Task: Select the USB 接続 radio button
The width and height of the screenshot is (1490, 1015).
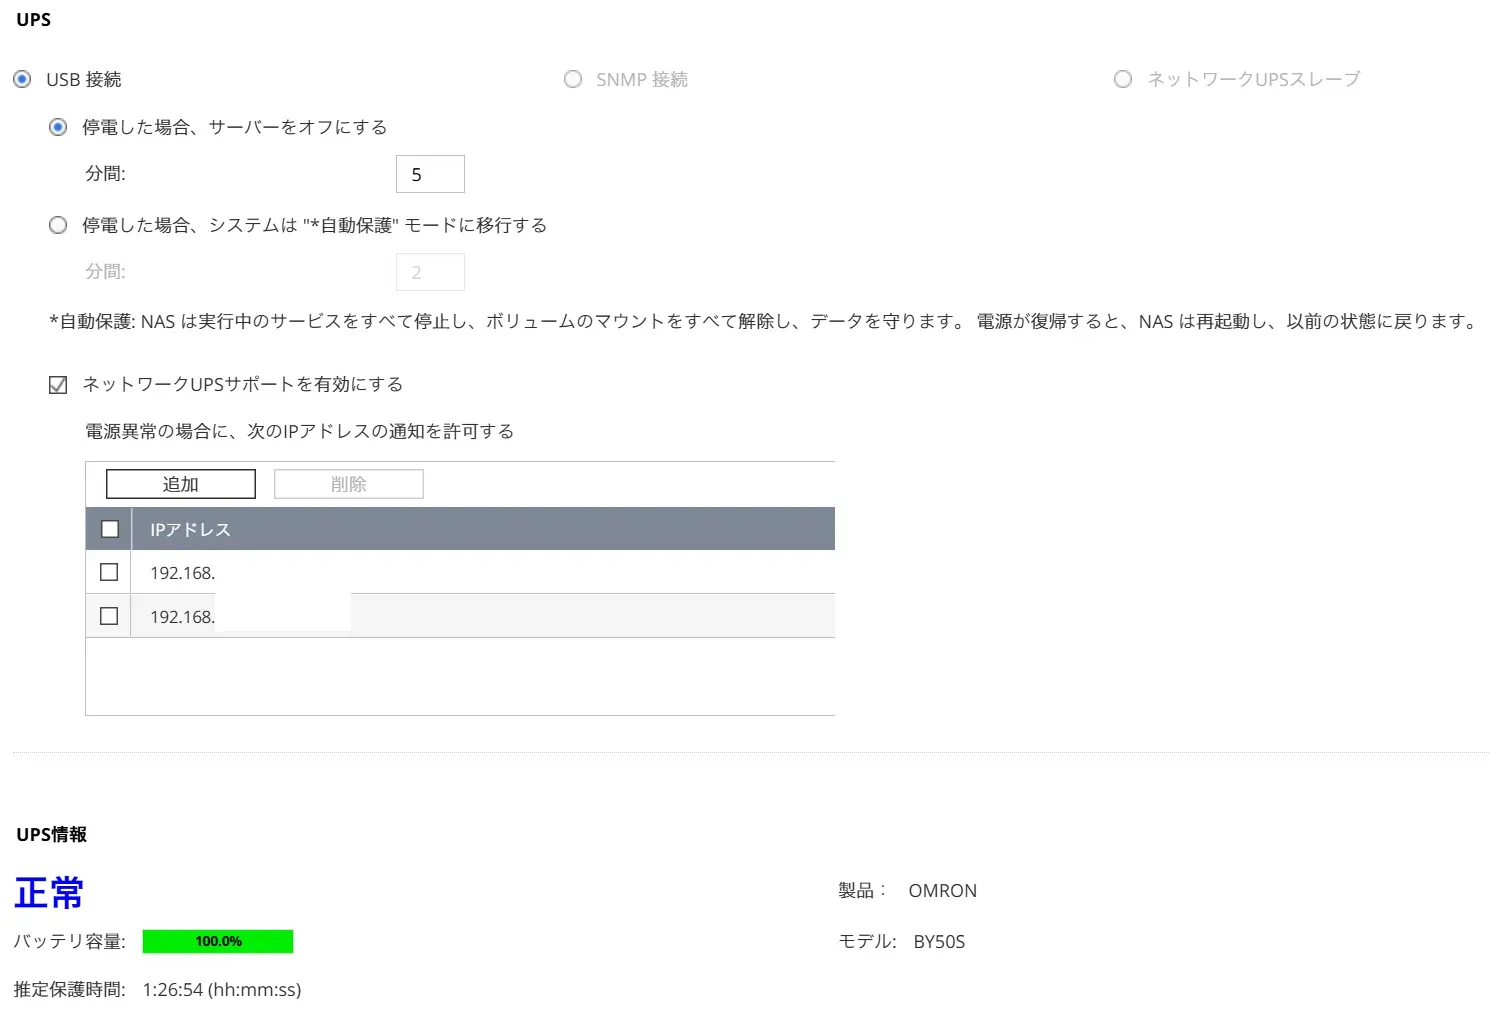Action: pos(21,79)
